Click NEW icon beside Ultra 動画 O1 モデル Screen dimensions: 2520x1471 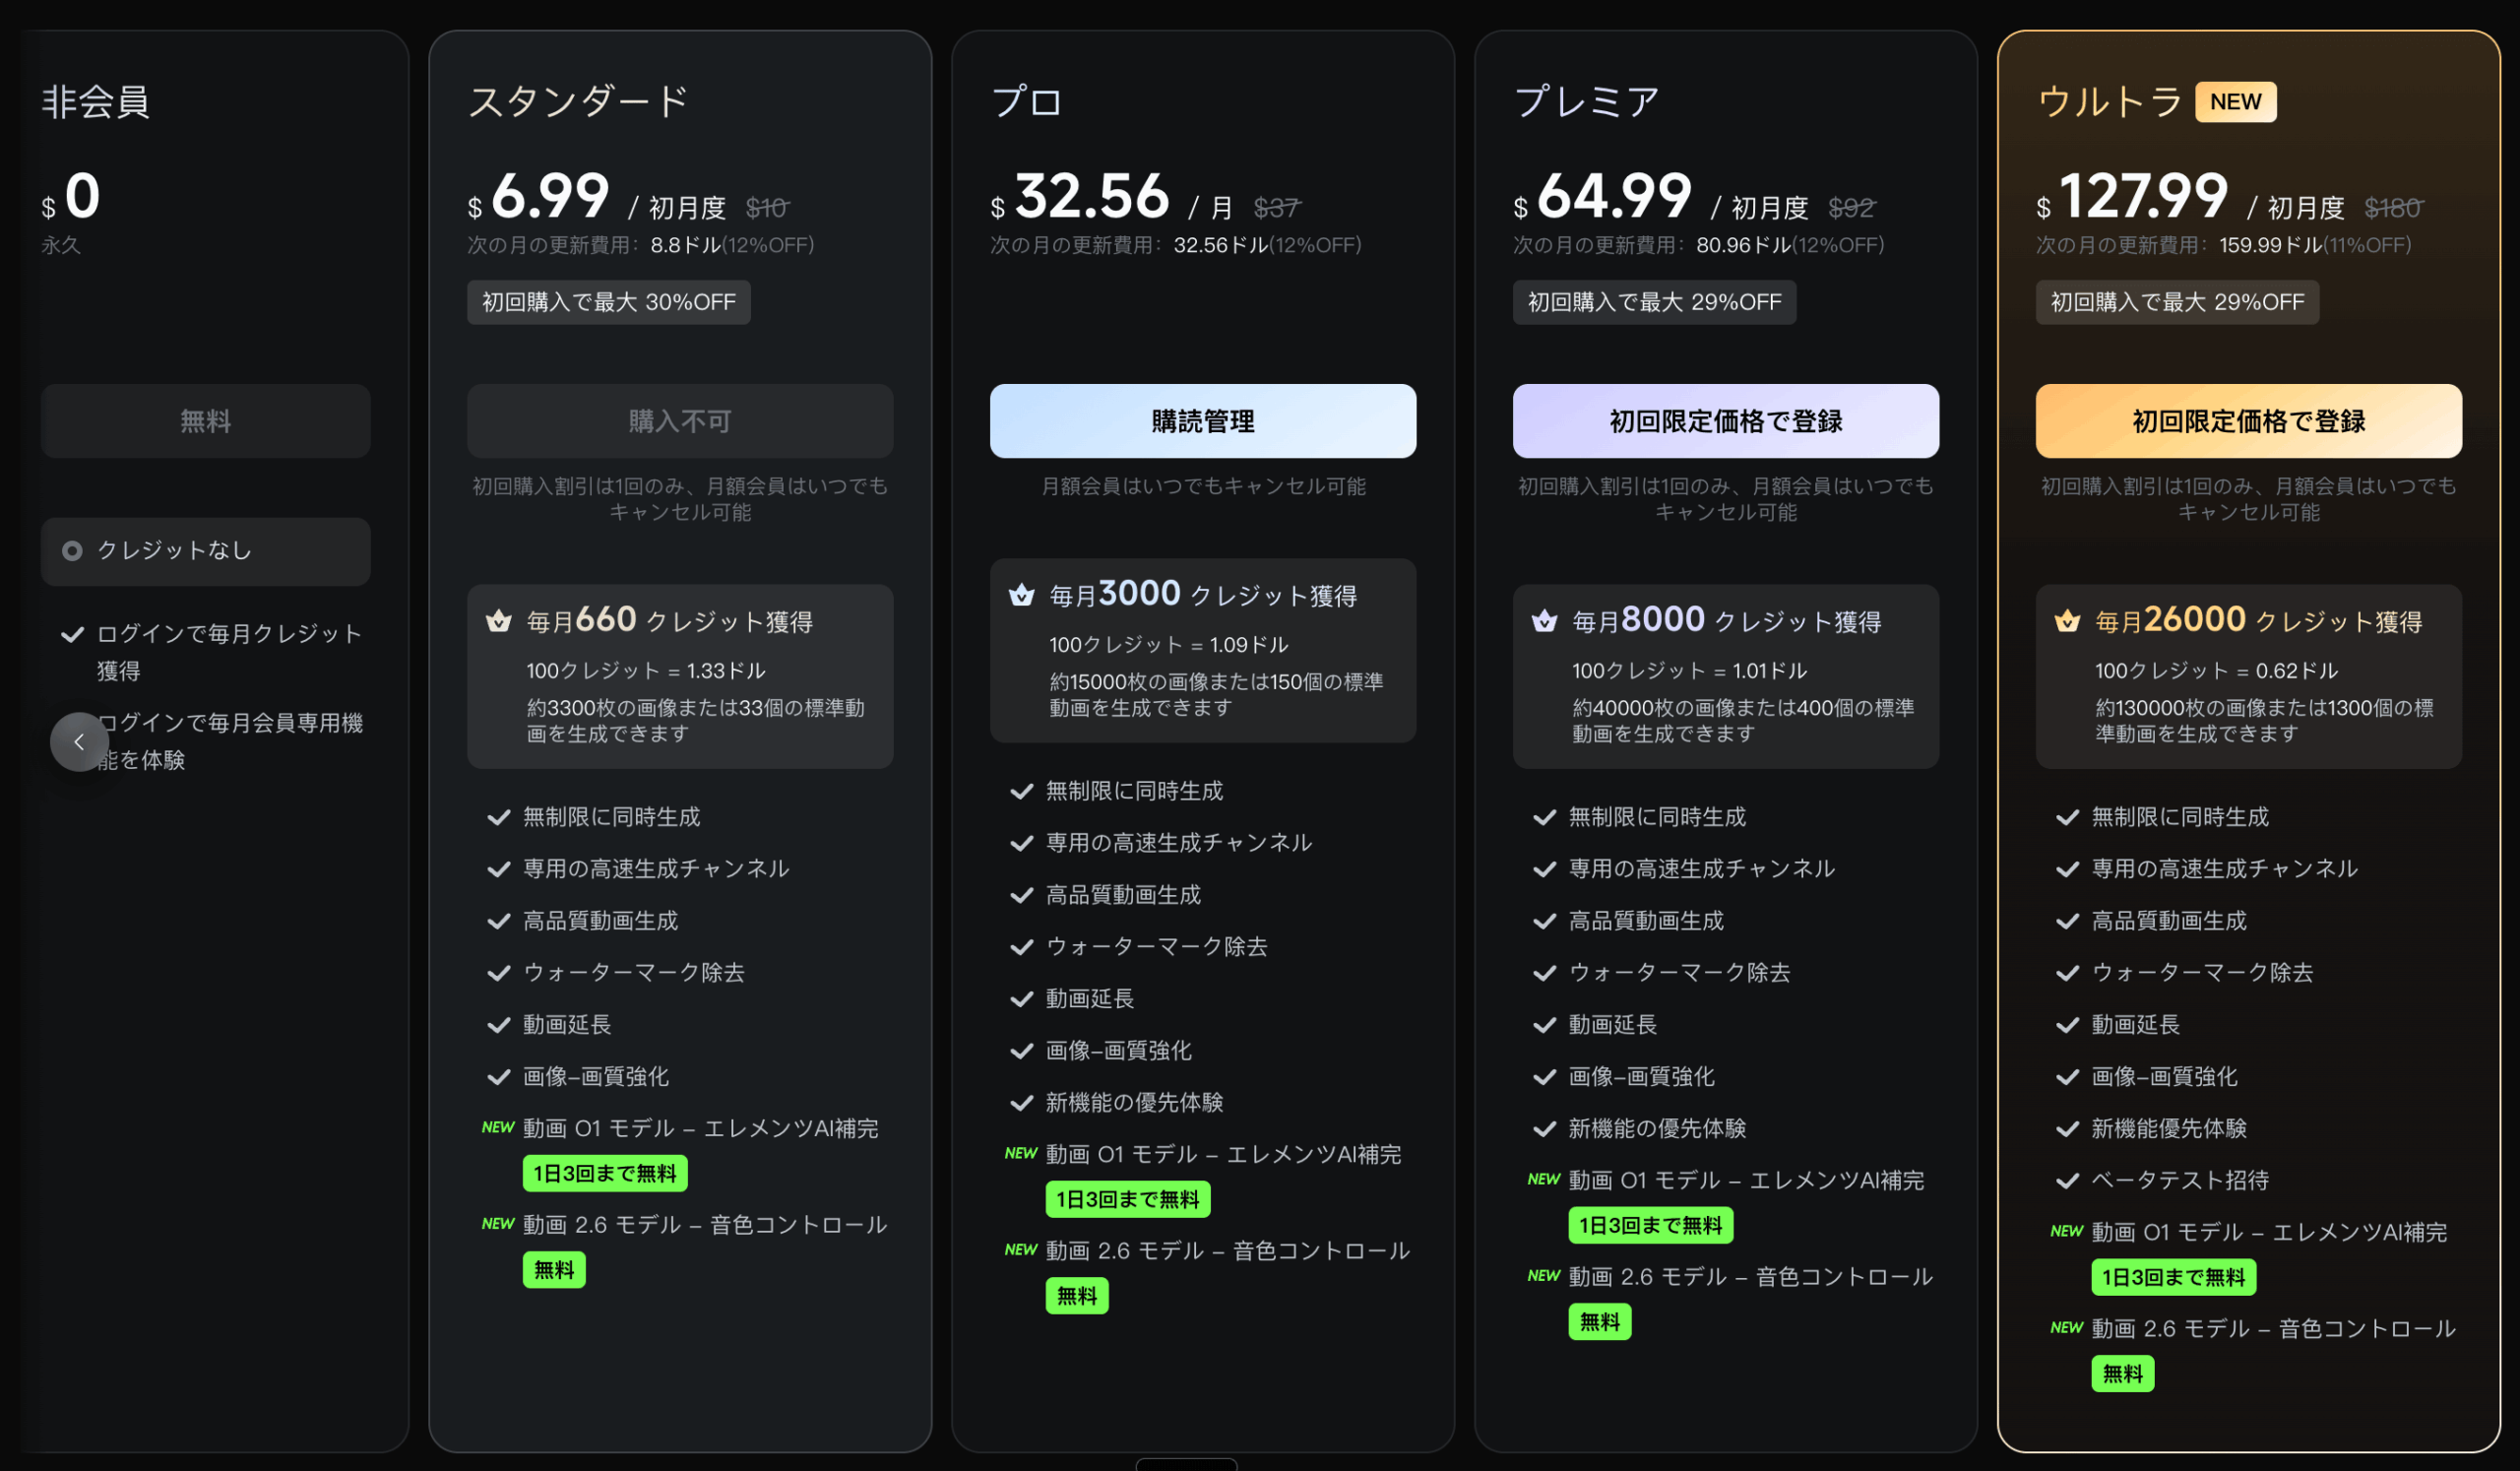(x=2066, y=1231)
